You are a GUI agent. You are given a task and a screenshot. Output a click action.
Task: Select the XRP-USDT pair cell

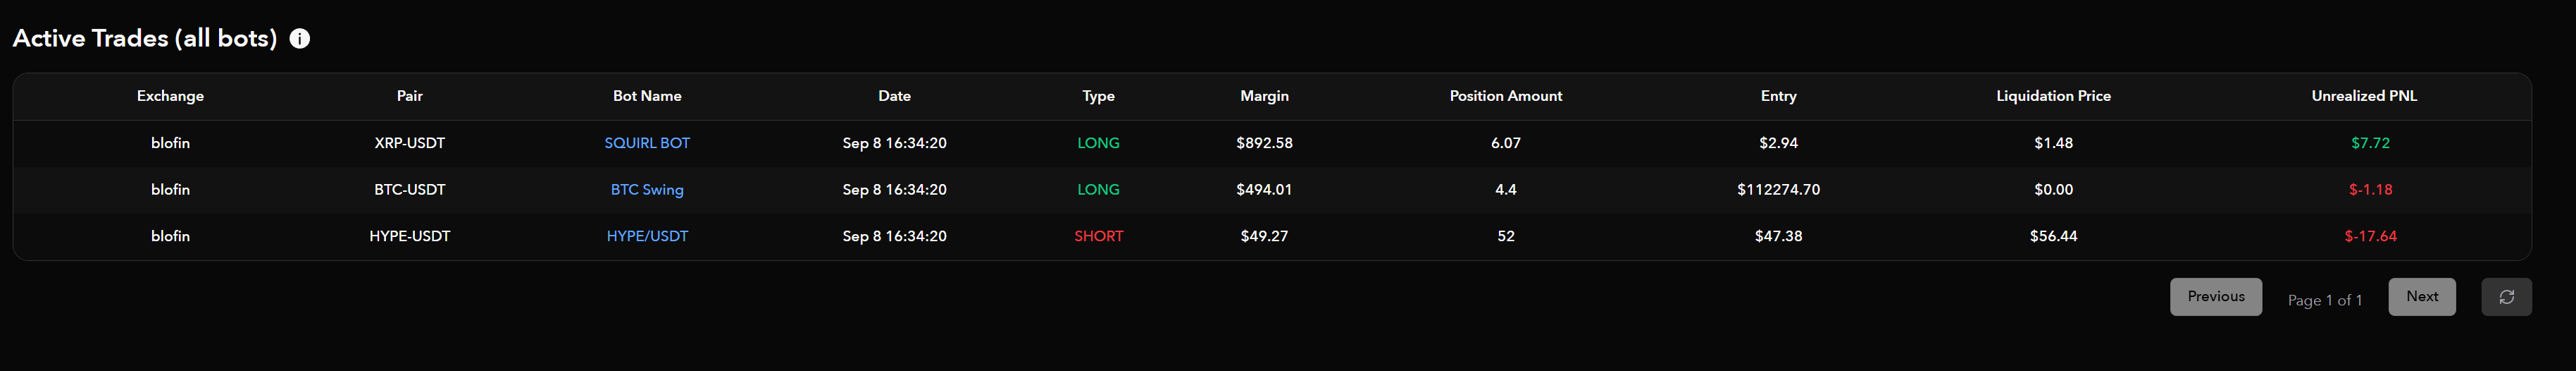[410, 143]
